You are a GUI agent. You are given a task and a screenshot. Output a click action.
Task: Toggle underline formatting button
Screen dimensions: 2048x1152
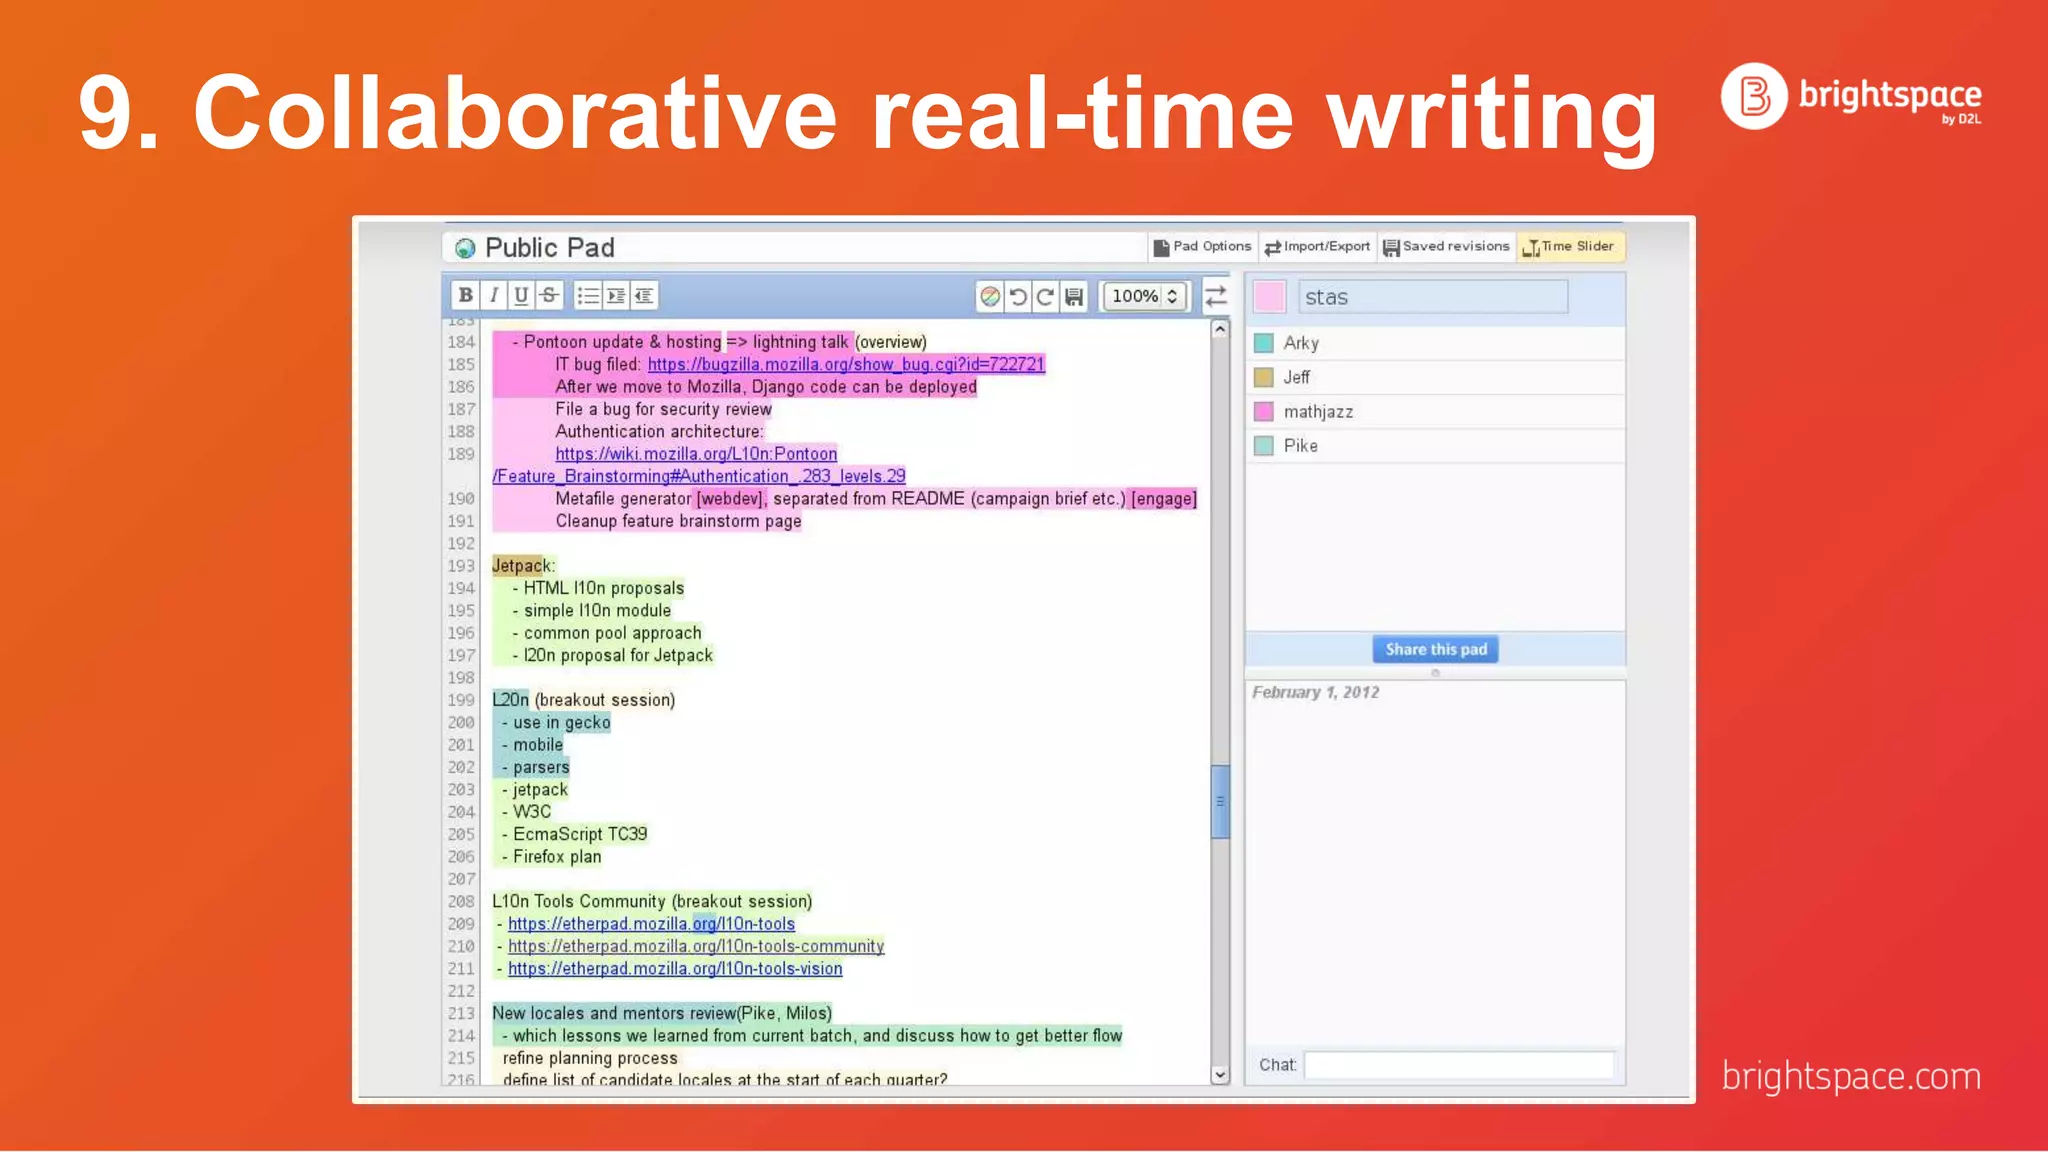point(521,296)
